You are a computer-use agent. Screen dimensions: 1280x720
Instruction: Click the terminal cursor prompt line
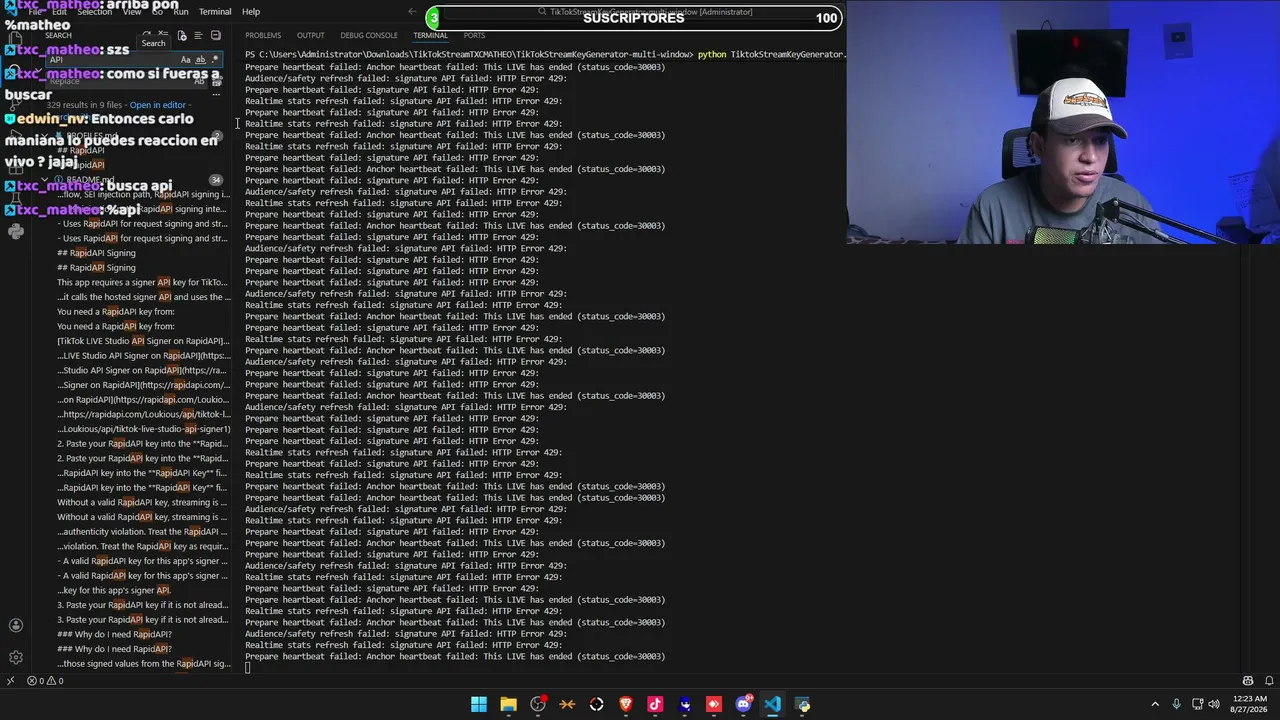click(x=248, y=668)
